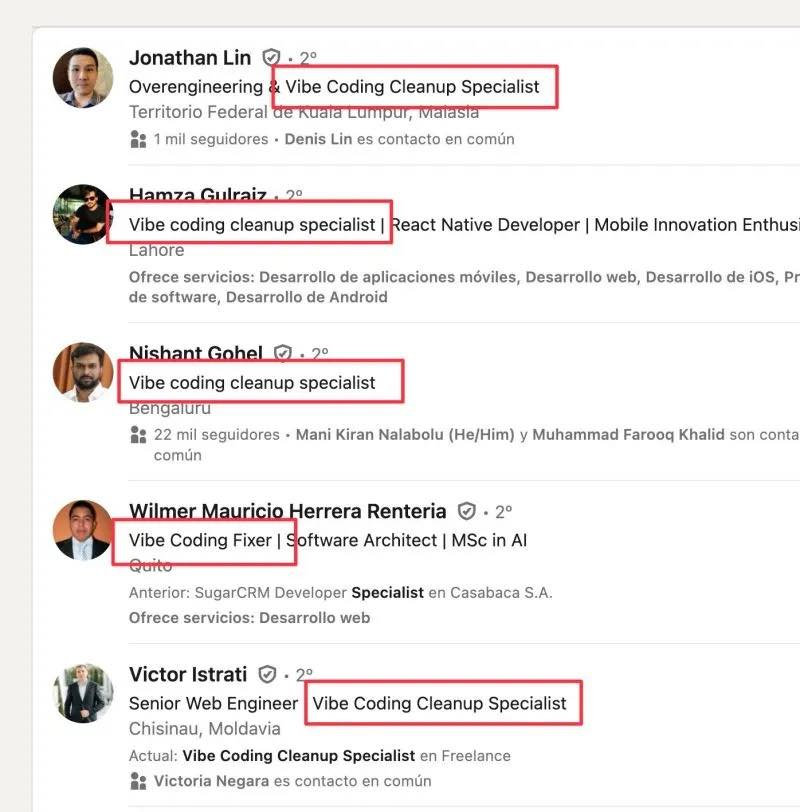Click the people icon next to 22 mil seguidores

pyautogui.click(x=138, y=434)
